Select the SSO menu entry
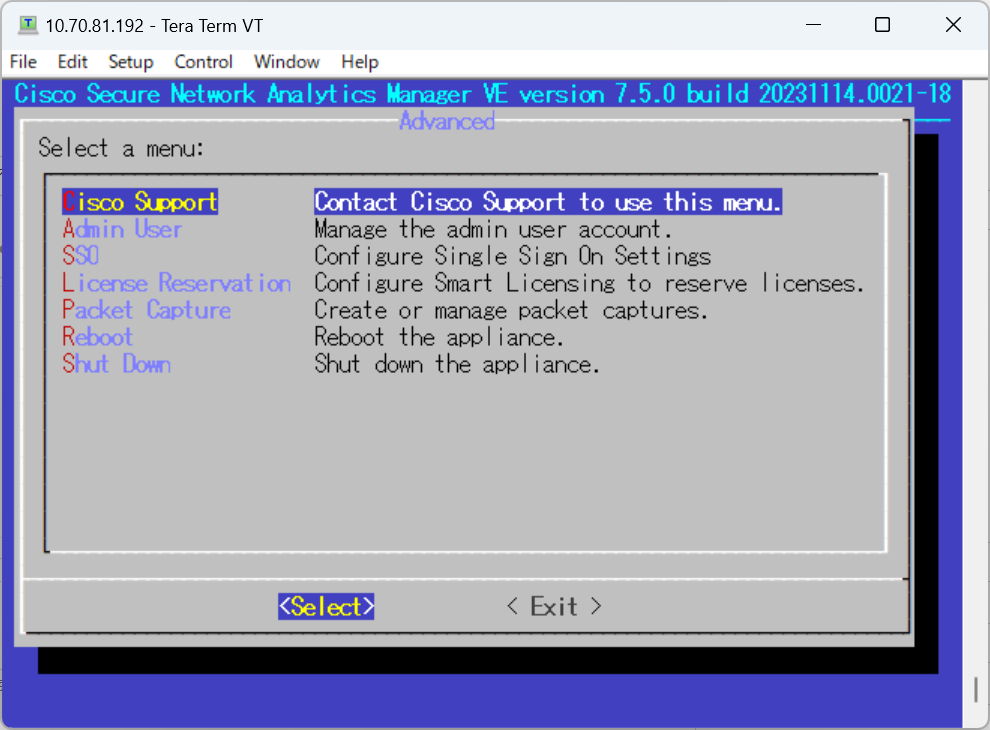 coord(80,256)
